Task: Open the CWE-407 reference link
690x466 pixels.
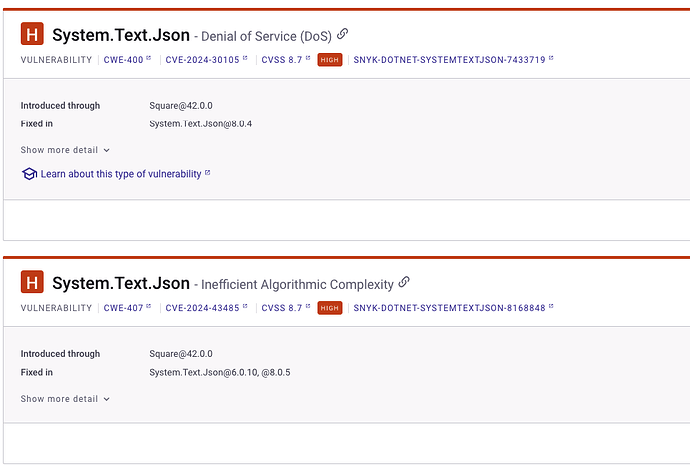Action: pyautogui.click(x=124, y=308)
